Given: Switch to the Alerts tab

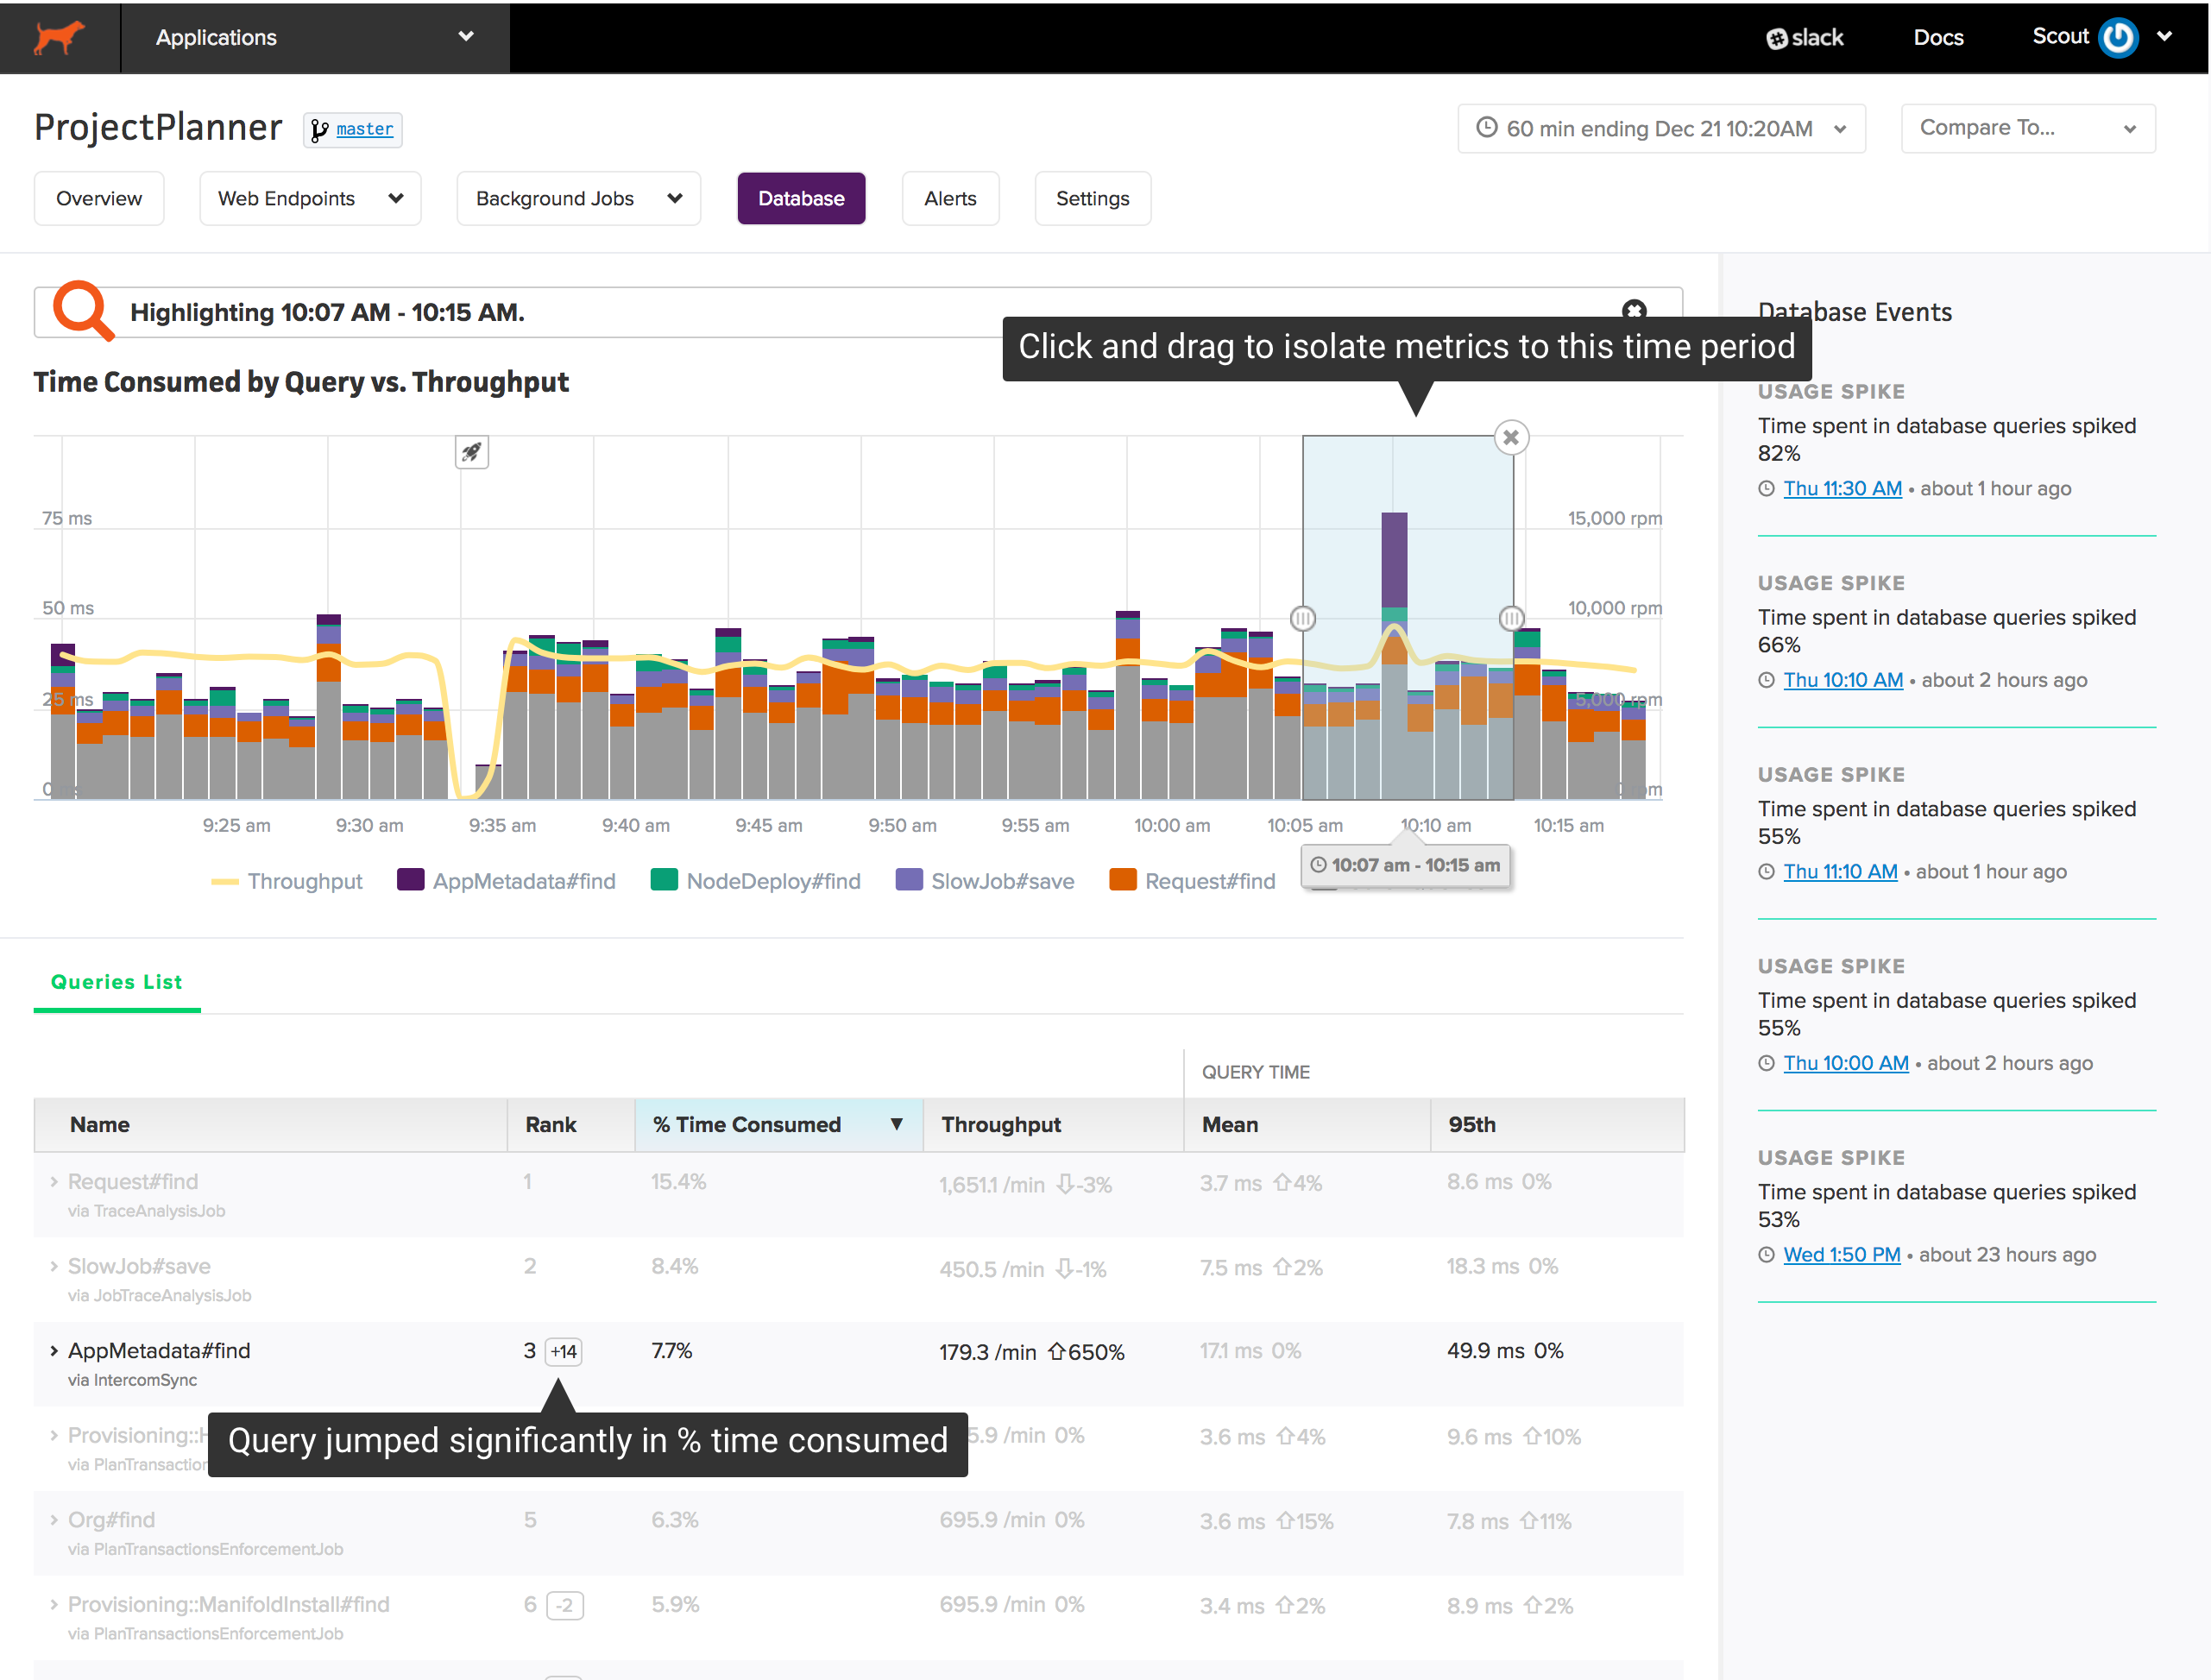Looking at the screenshot, I should point(950,198).
